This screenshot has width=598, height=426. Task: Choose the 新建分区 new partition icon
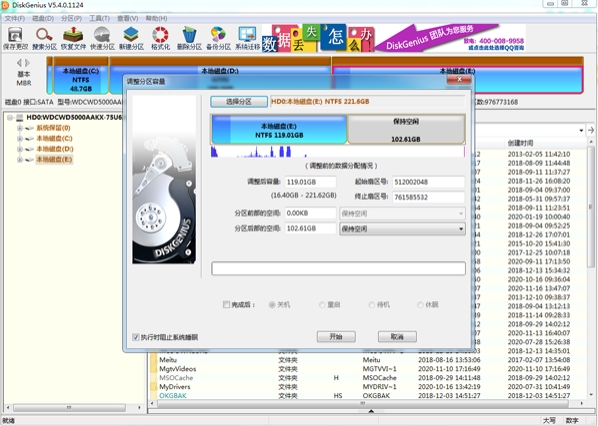point(131,38)
